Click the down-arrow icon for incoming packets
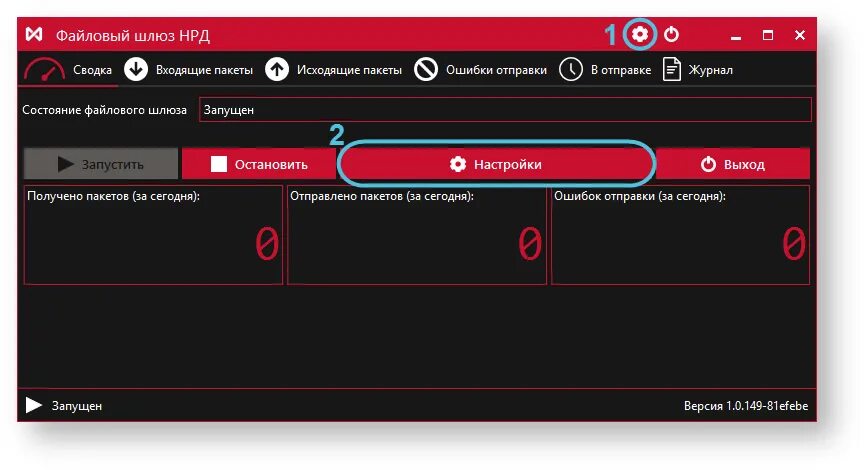 [136, 70]
